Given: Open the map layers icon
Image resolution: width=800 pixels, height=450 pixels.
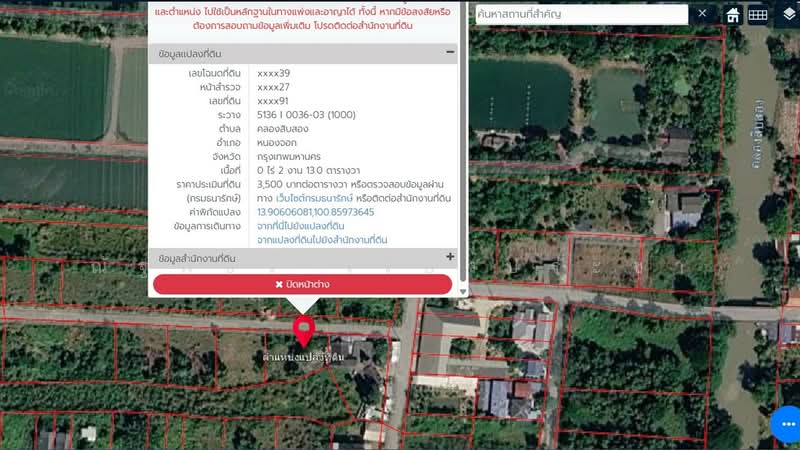Looking at the screenshot, I should 788,15.
